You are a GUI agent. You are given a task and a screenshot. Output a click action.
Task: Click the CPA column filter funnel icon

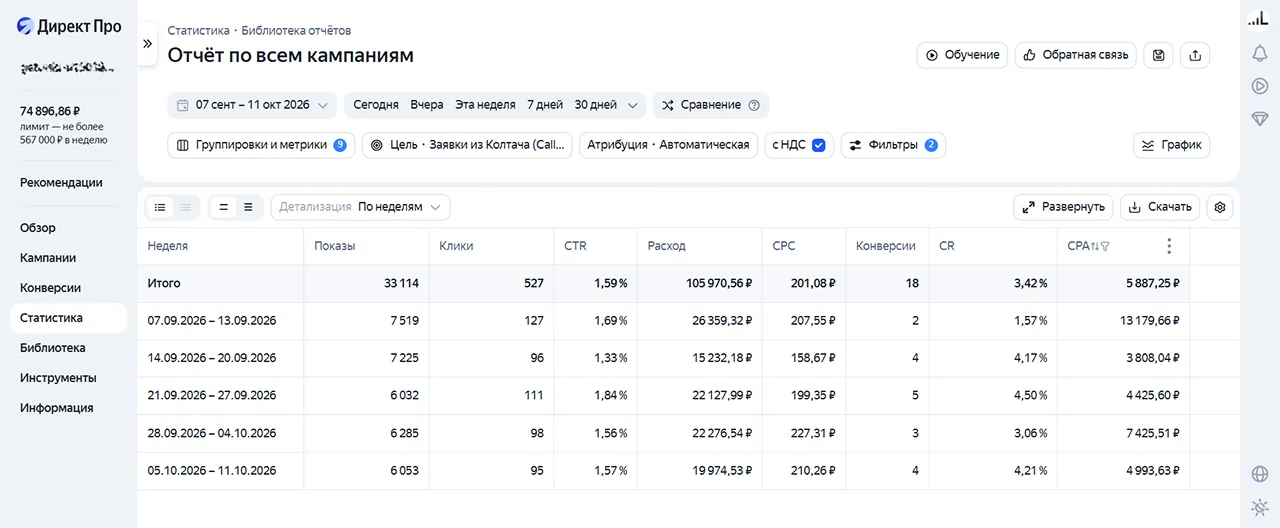(1105, 246)
